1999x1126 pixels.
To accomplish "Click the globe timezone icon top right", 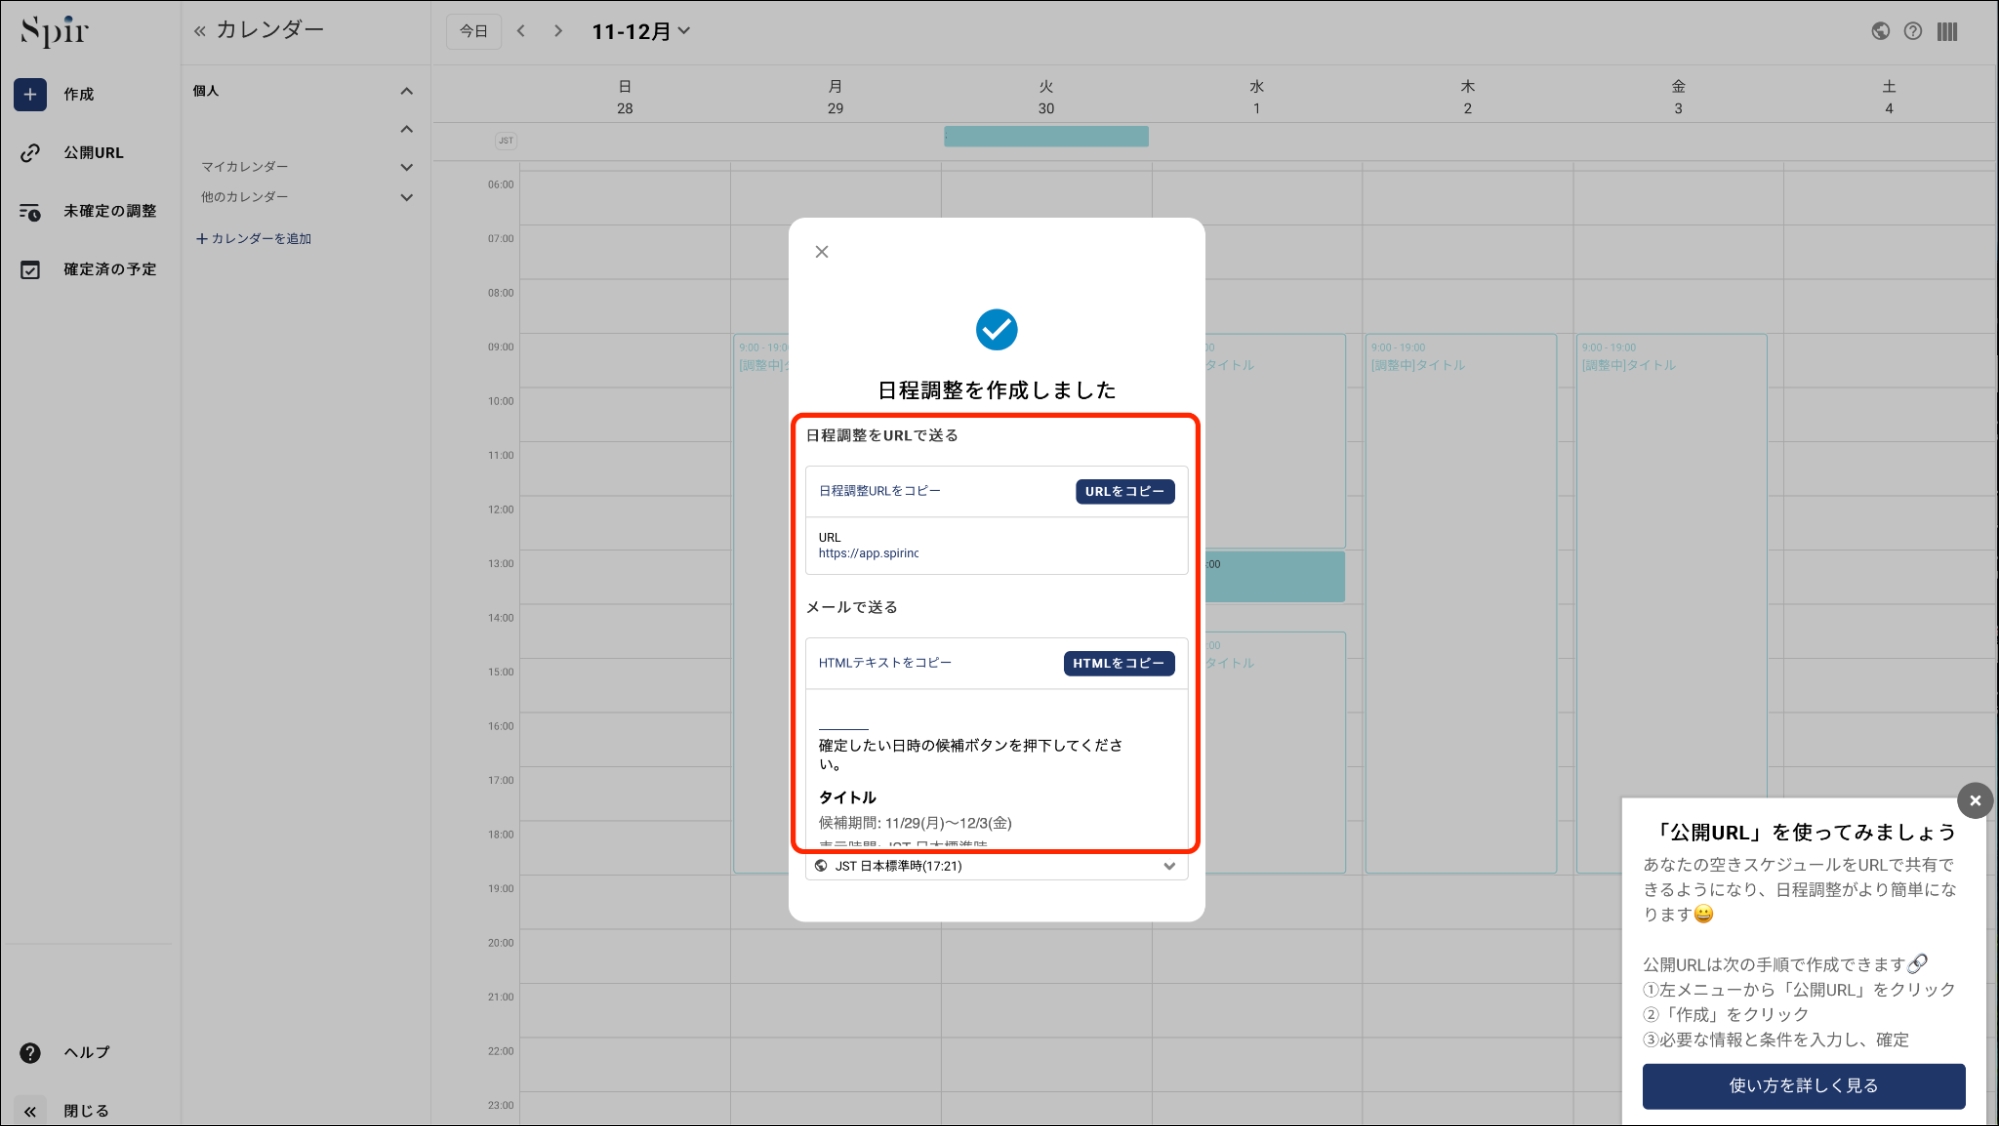I will click(1880, 31).
